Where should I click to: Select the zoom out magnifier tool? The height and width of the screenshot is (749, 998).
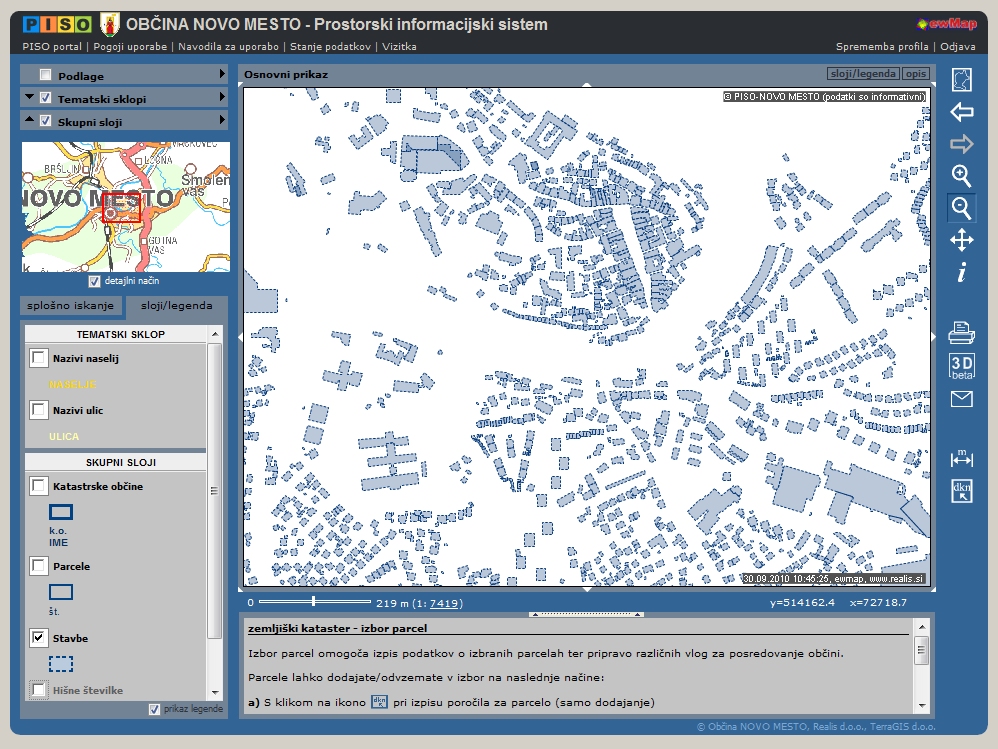click(x=961, y=208)
